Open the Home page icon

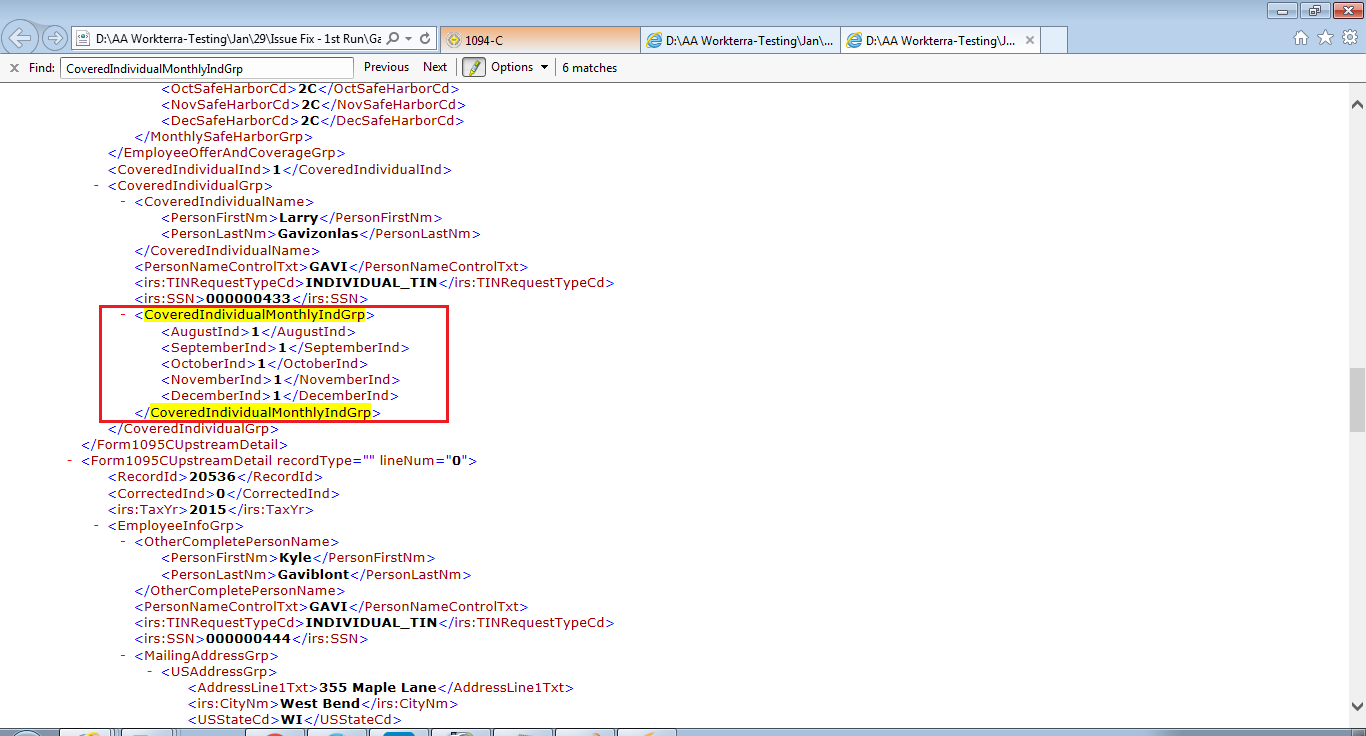click(1301, 38)
